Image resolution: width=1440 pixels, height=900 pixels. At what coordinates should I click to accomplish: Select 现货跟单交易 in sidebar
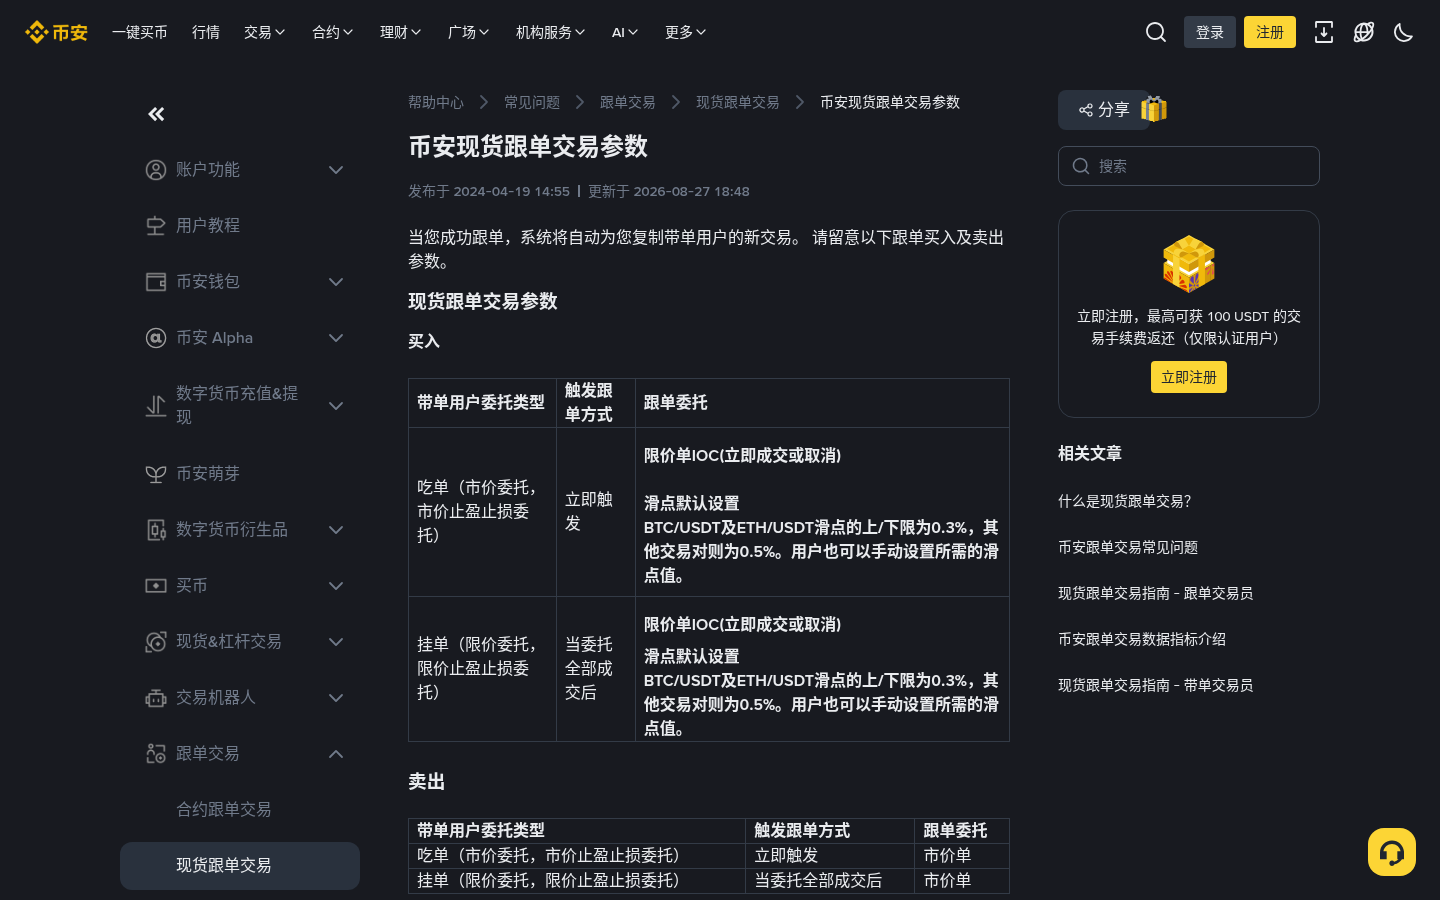tap(240, 866)
